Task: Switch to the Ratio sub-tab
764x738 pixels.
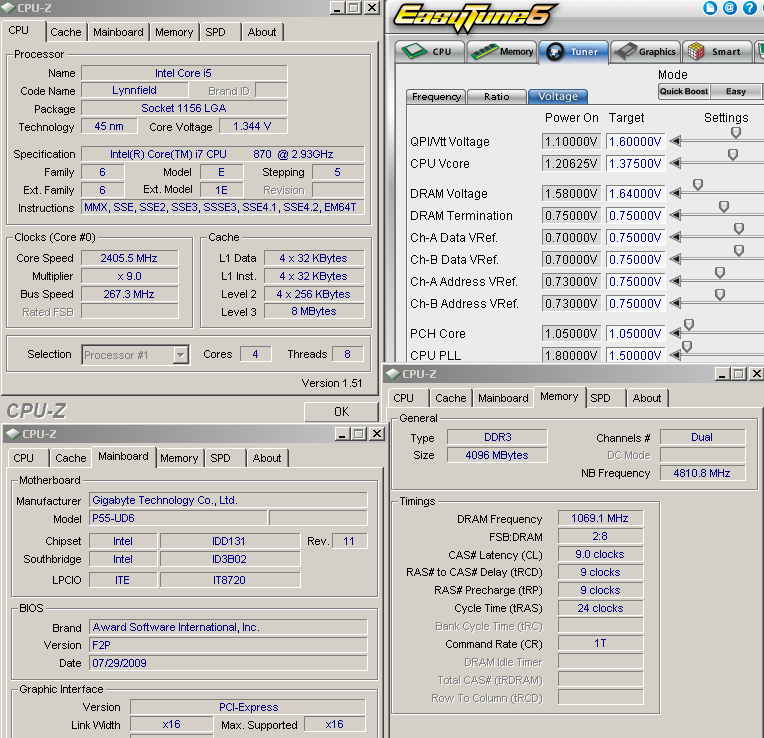Action: [497, 96]
